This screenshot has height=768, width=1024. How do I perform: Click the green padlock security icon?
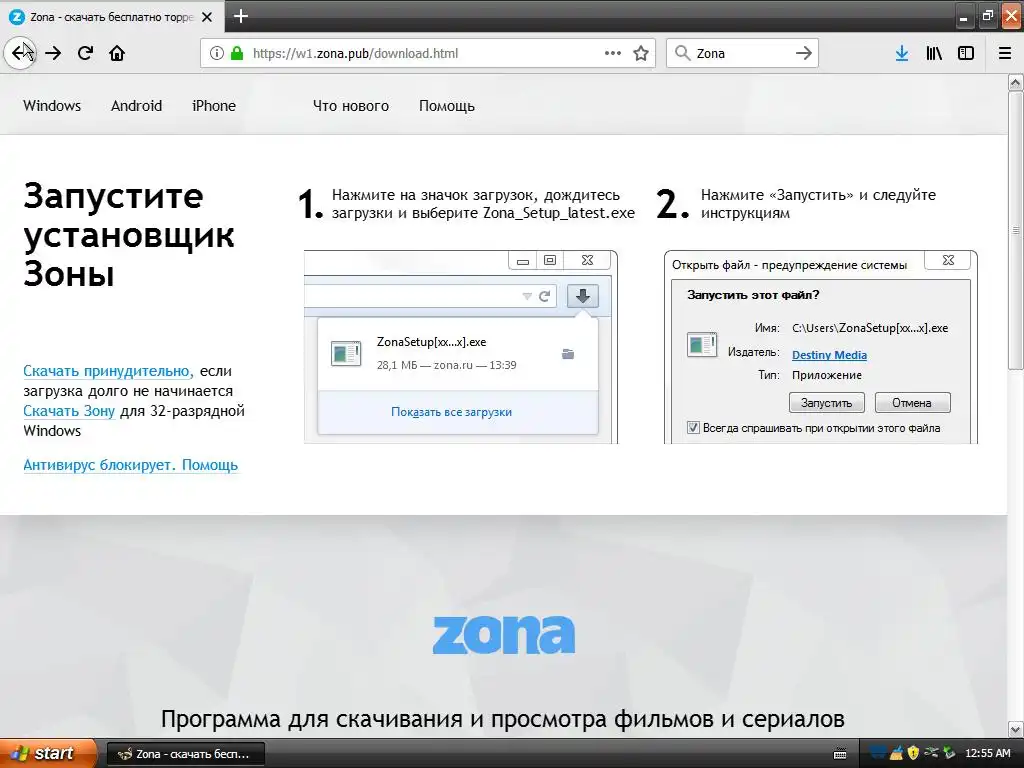pyautogui.click(x=237, y=53)
